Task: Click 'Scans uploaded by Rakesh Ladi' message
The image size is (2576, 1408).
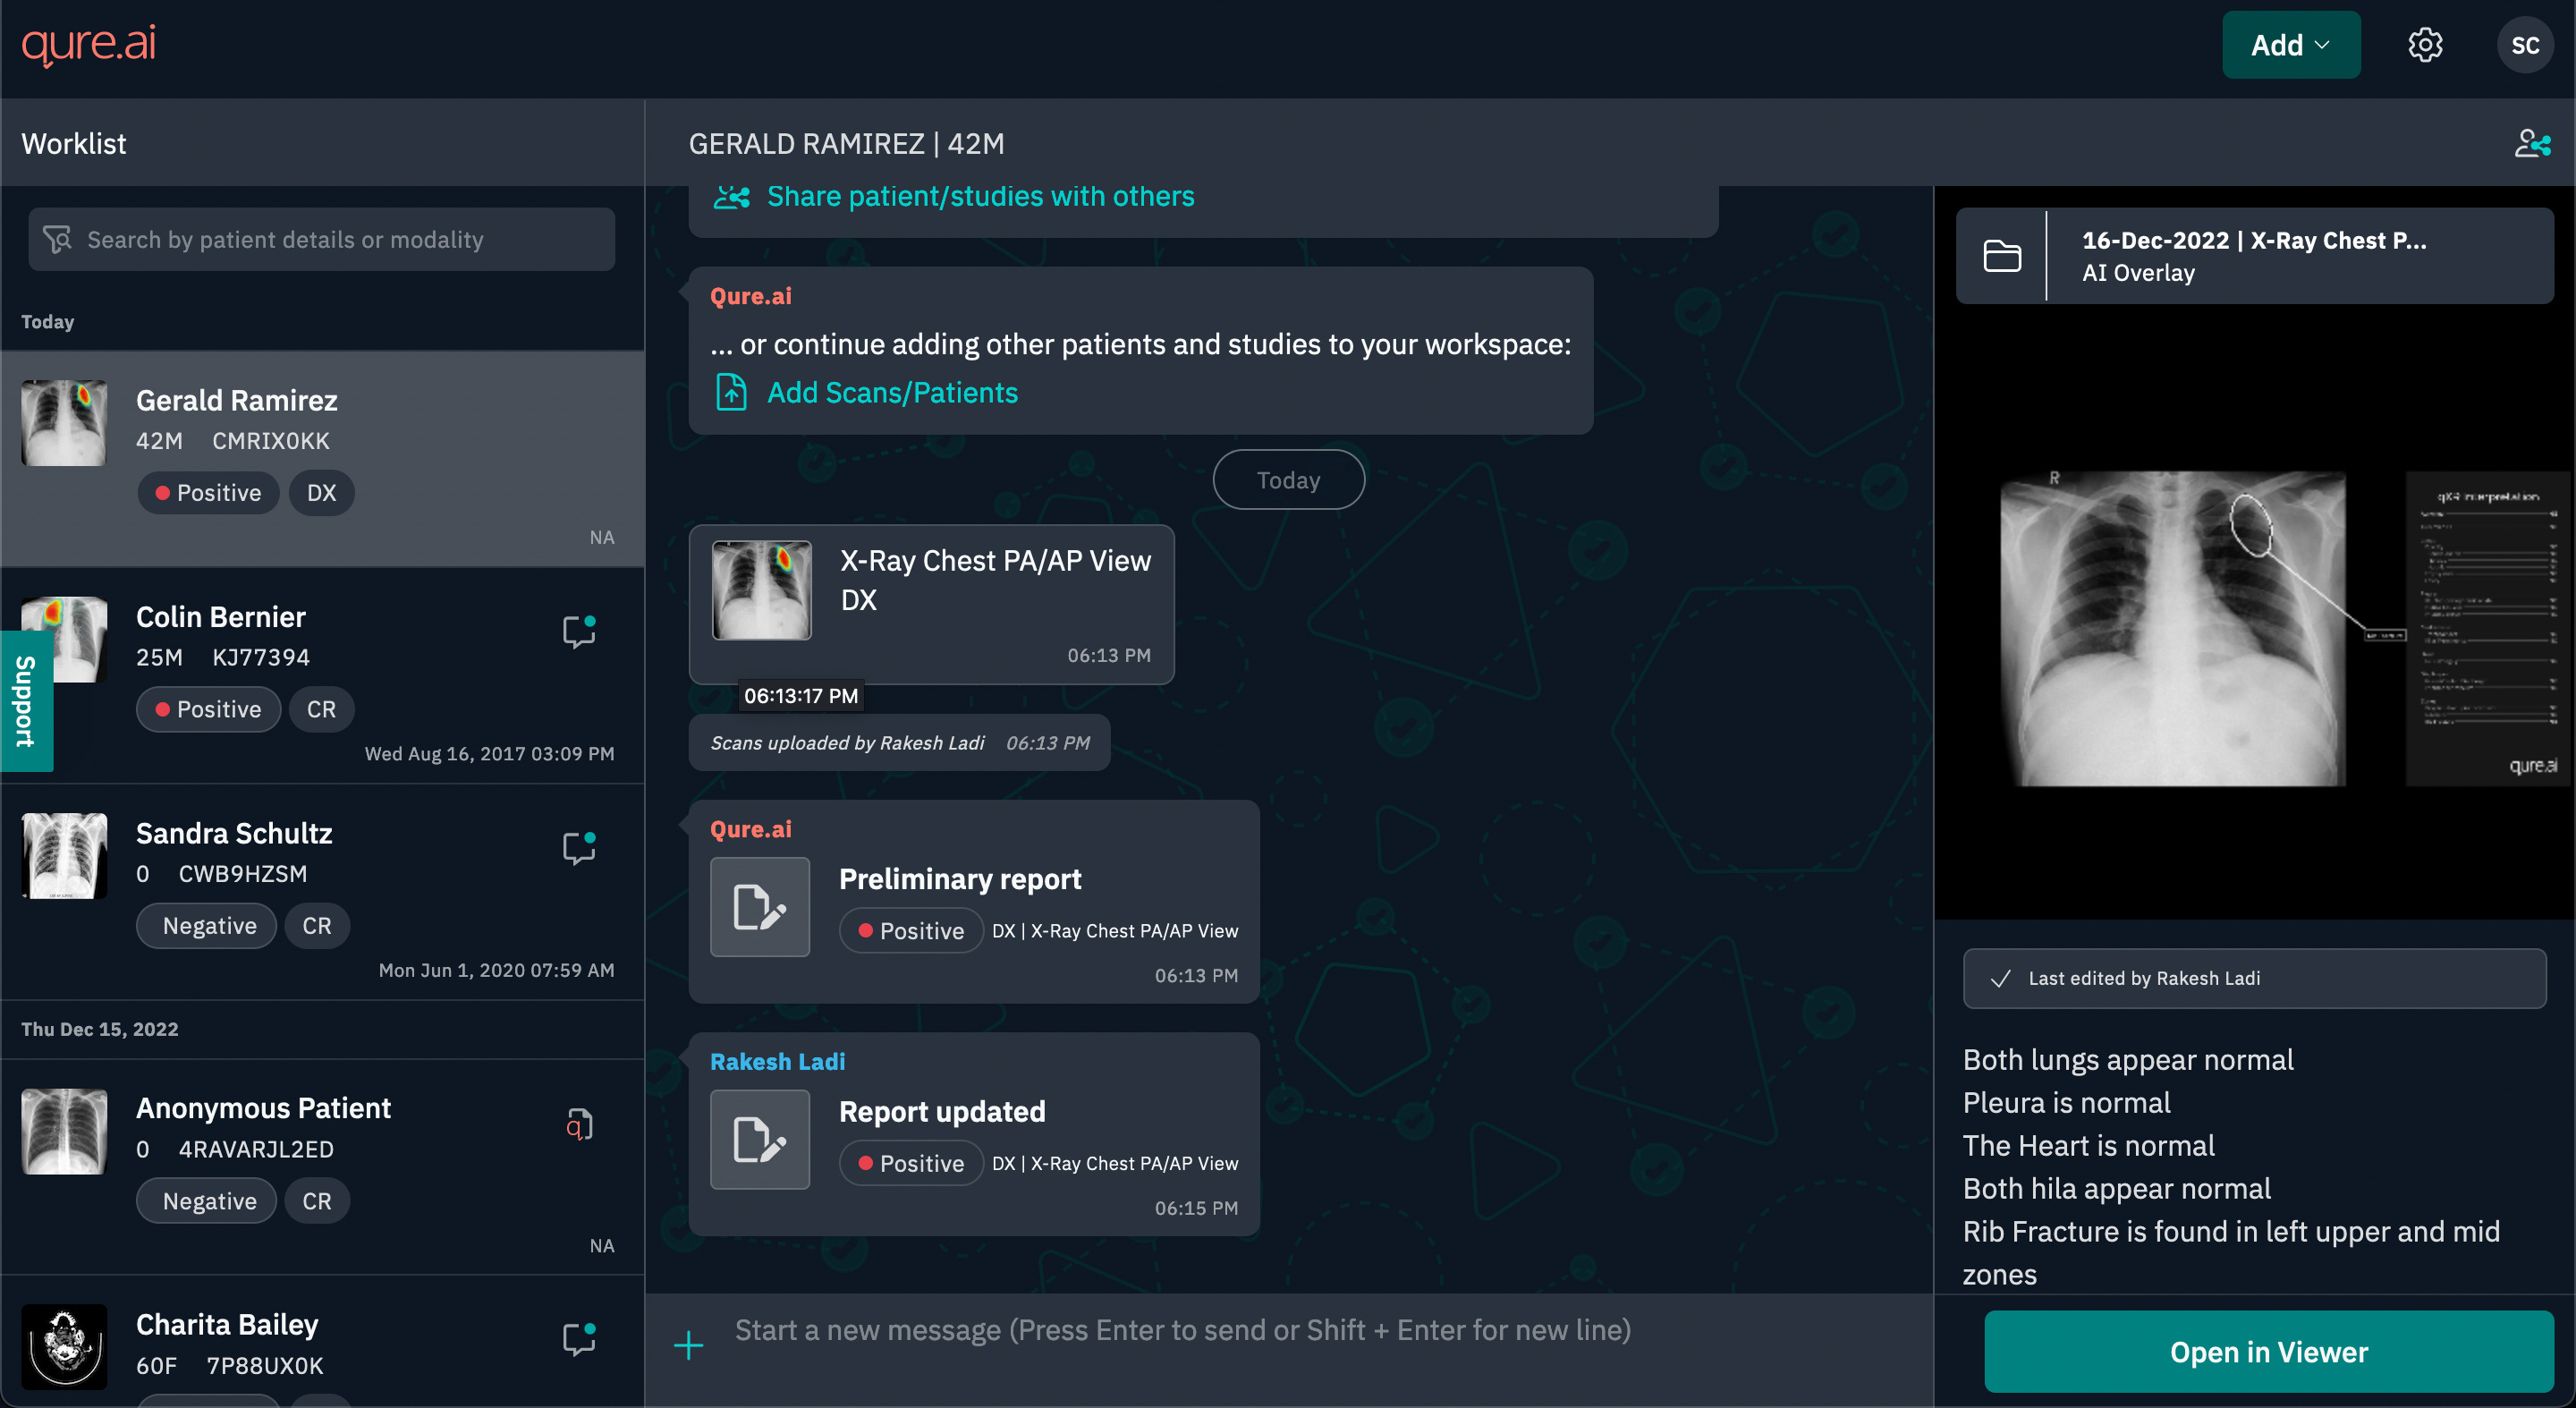Action: point(899,742)
